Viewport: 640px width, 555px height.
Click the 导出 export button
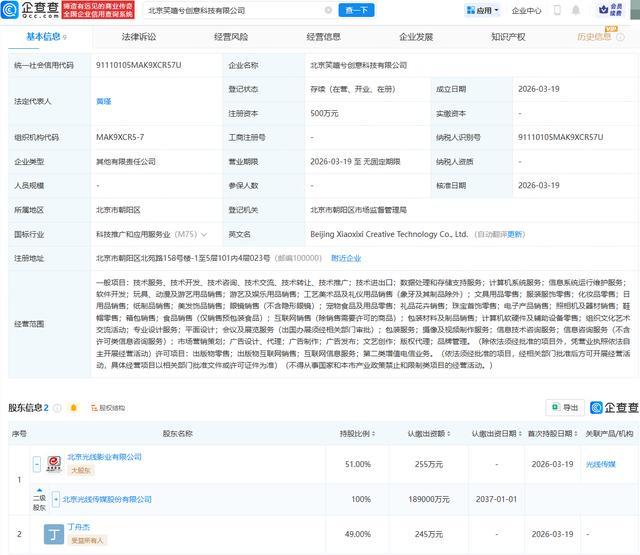565,407
